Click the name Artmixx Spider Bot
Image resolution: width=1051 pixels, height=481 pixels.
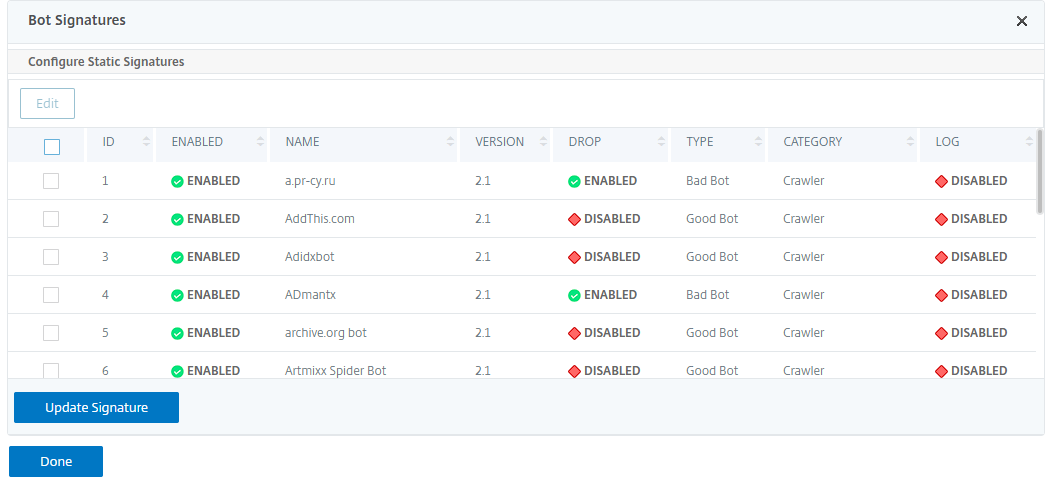coord(336,370)
